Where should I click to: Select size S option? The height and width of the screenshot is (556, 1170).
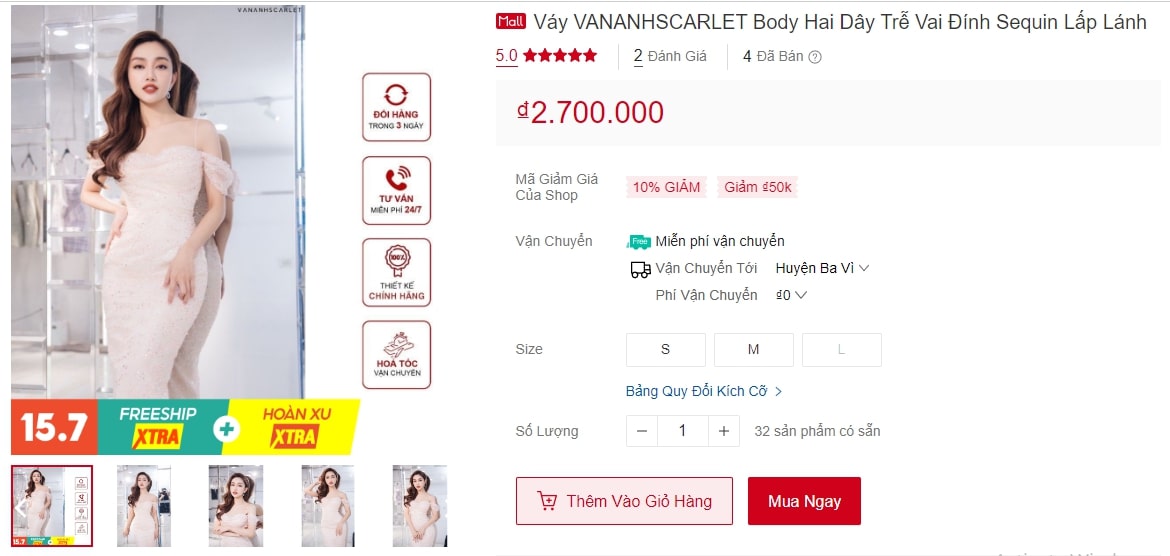(x=666, y=349)
